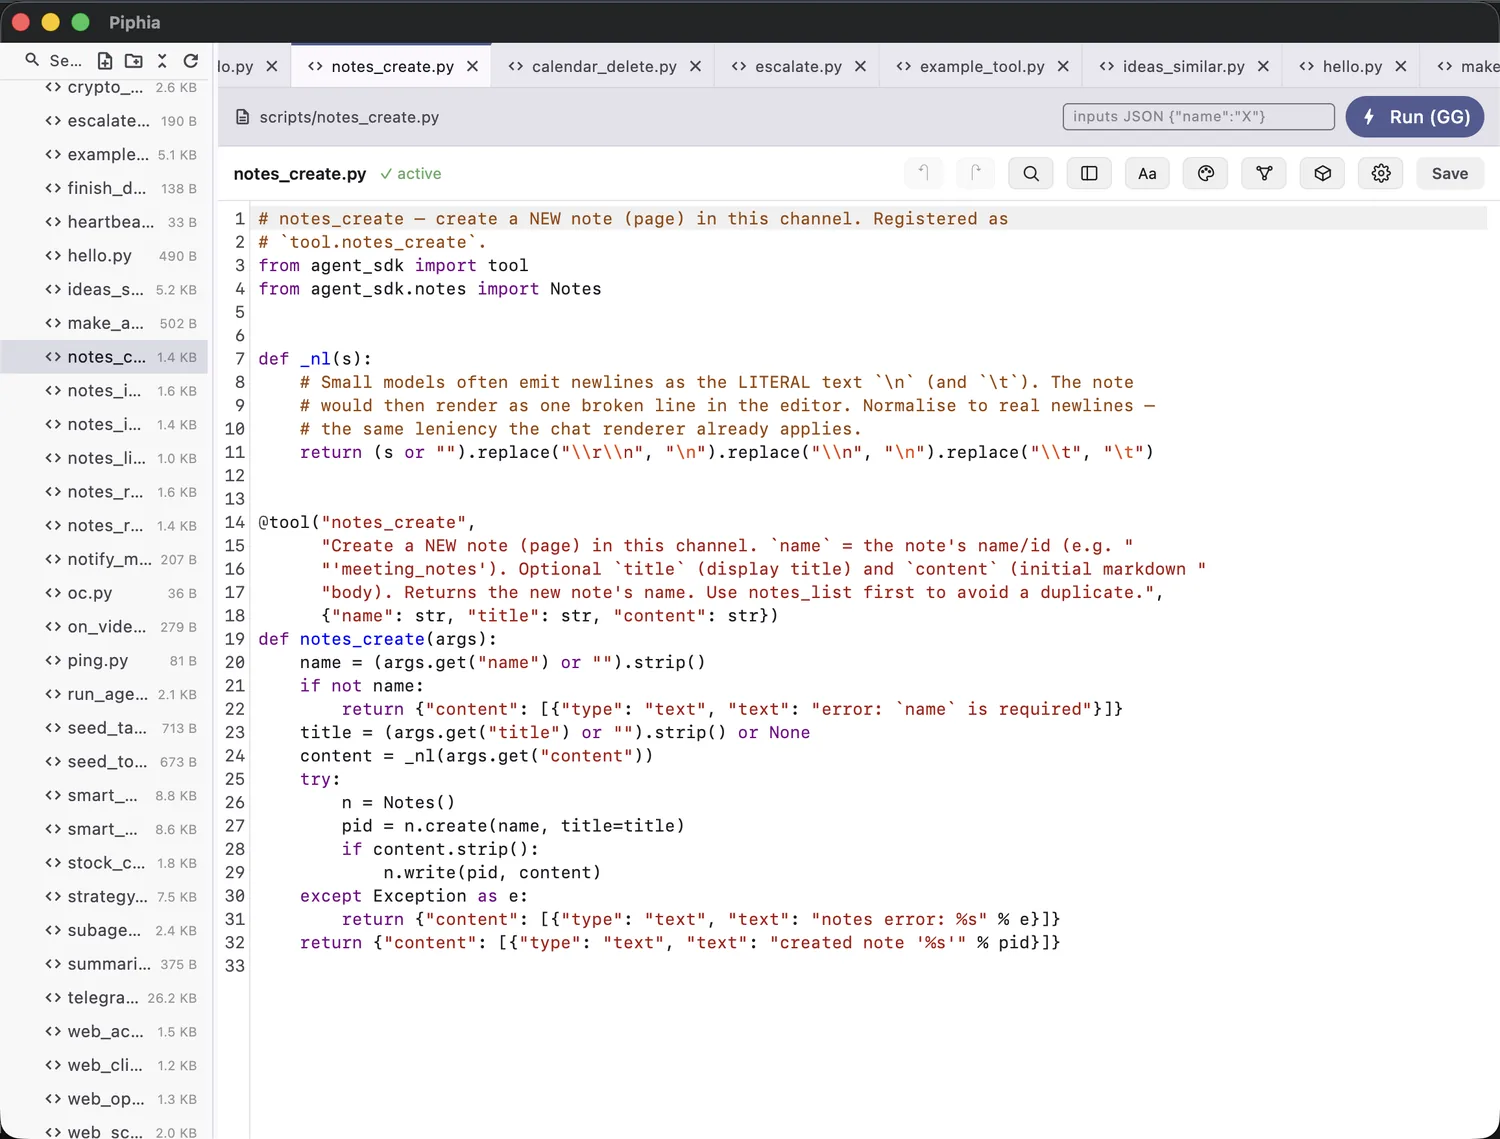Collapse all folders in file sidebar
Viewport: 1500px width, 1139px height.
point(162,60)
